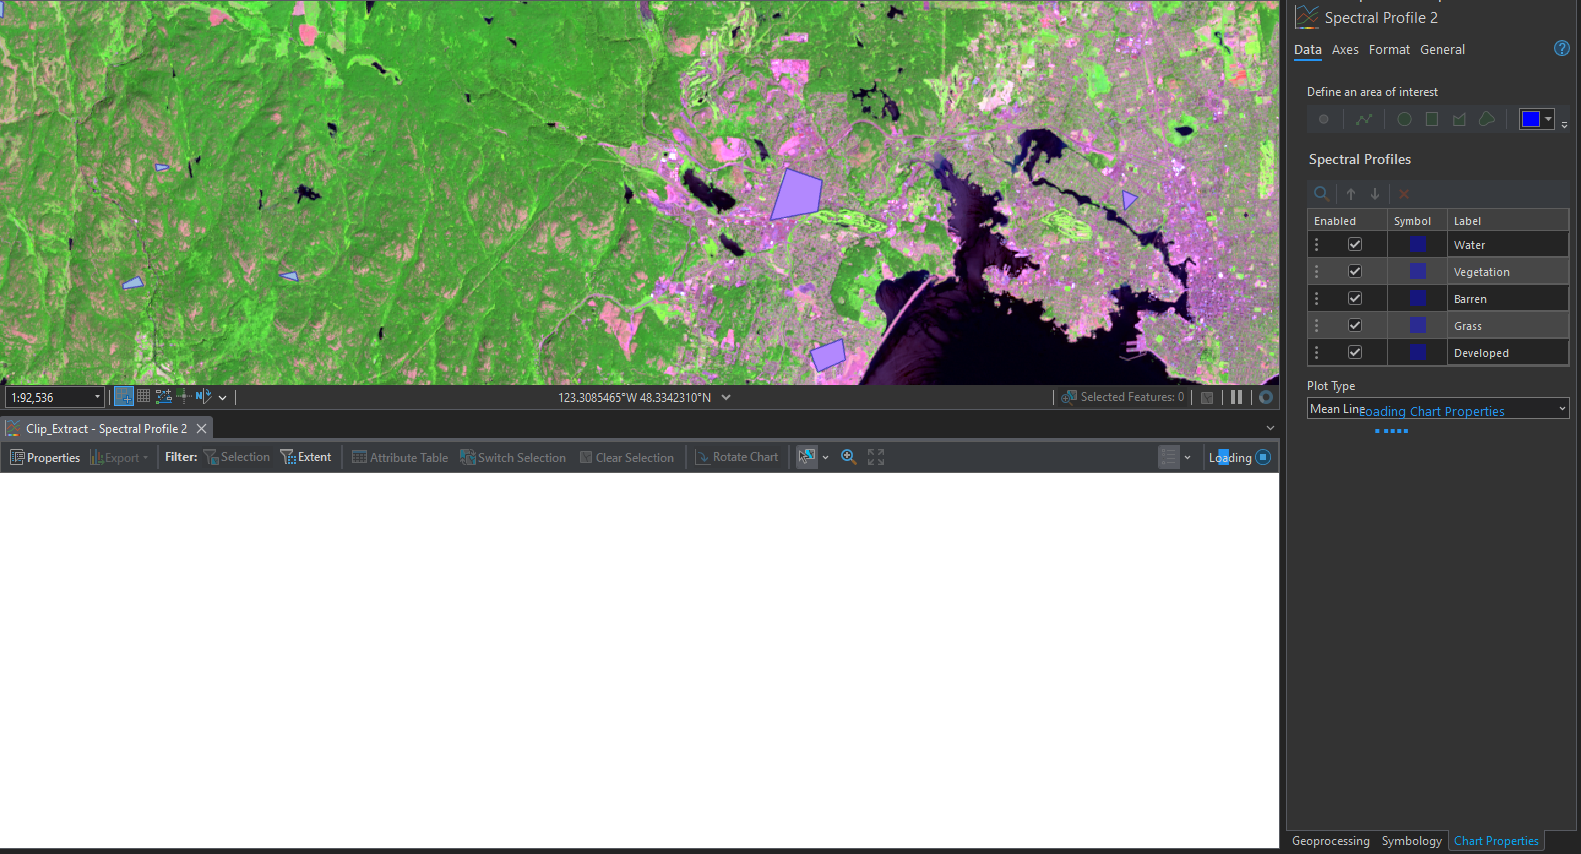Disable the Vegetation spectral profile checkbox

click(x=1355, y=271)
